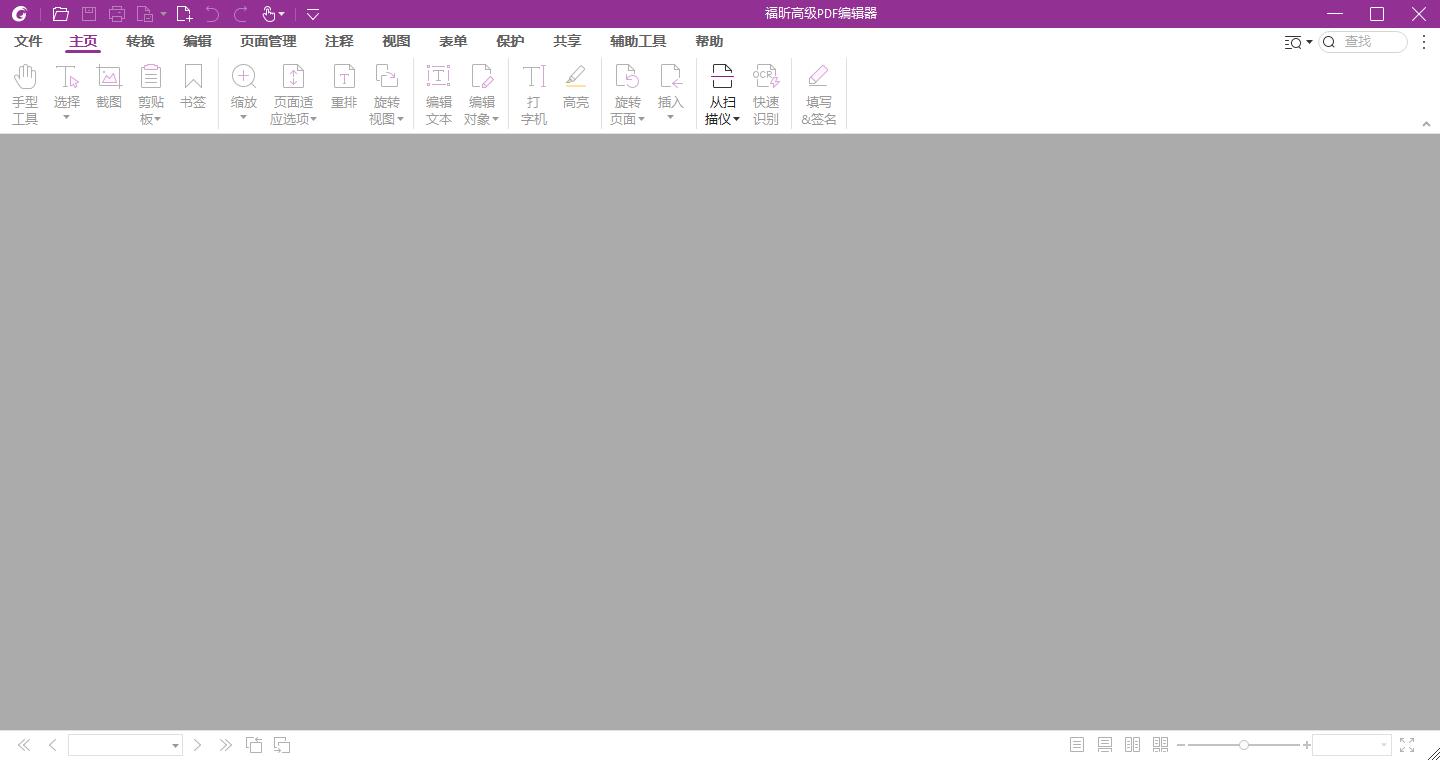Image resolution: width=1440 pixels, height=760 pixels.
Task: Open the page number combo box dropdown
Action: (x=175, y=745)
